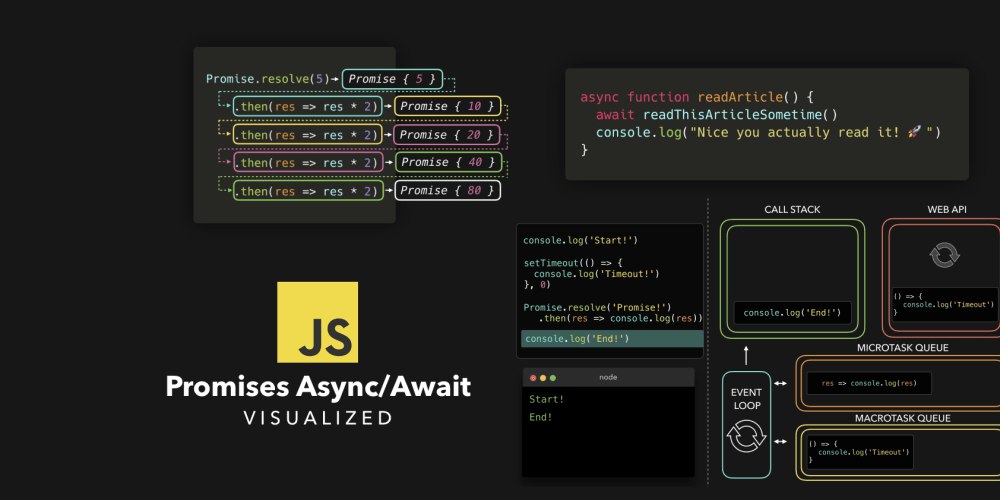Screen dimensions: 1000x500
Task: Click the yellow JS logo
Action: tap(317, 322)
